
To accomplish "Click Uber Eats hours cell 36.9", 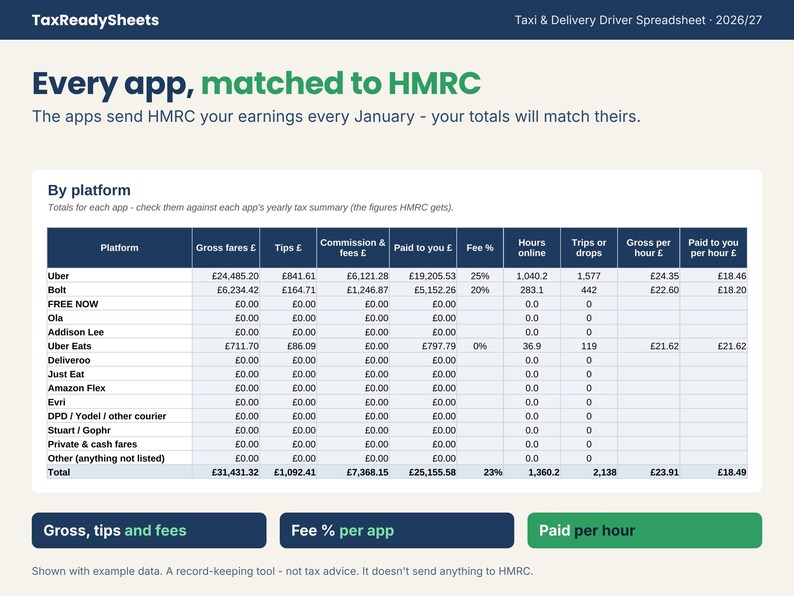I will (x=532, y=346).
